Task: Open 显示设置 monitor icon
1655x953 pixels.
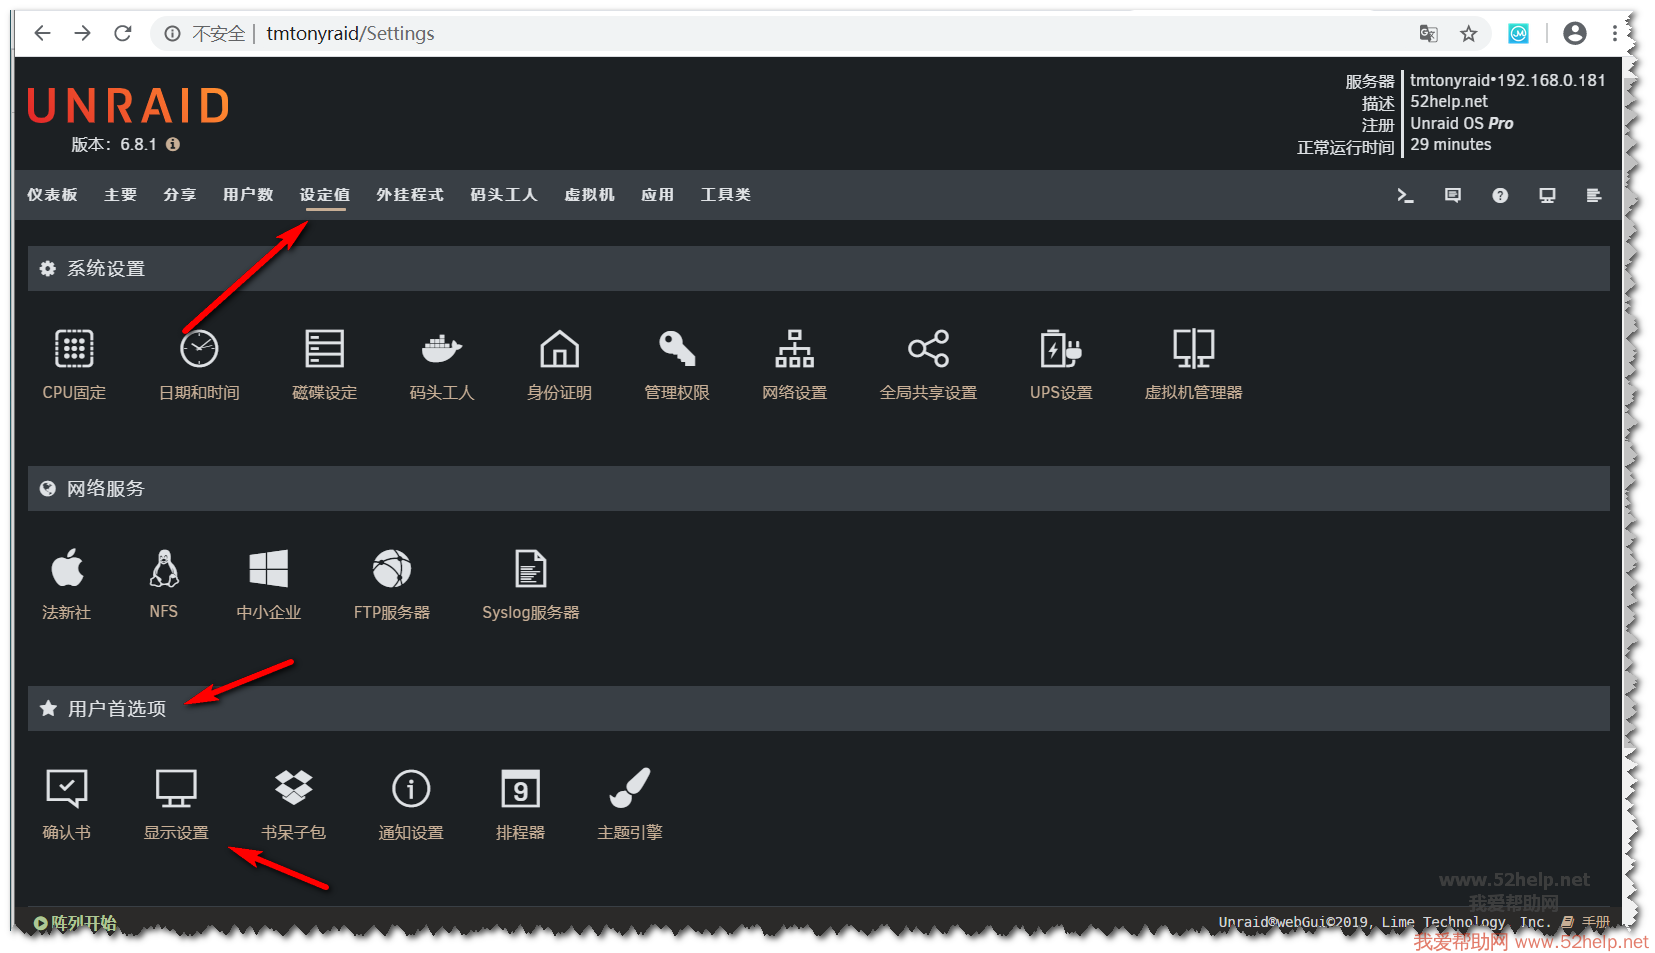Action: [x=176, y=789]
